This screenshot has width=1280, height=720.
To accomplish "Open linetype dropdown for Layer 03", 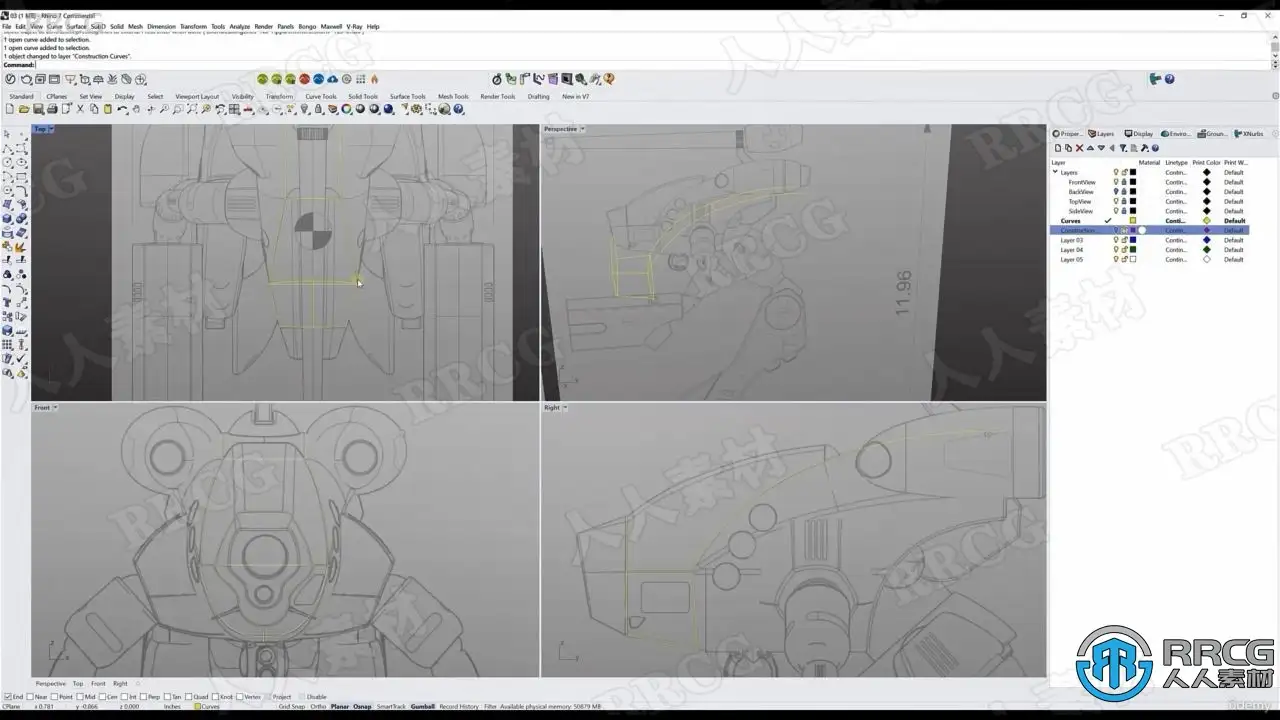I will tap(1176, 240).
